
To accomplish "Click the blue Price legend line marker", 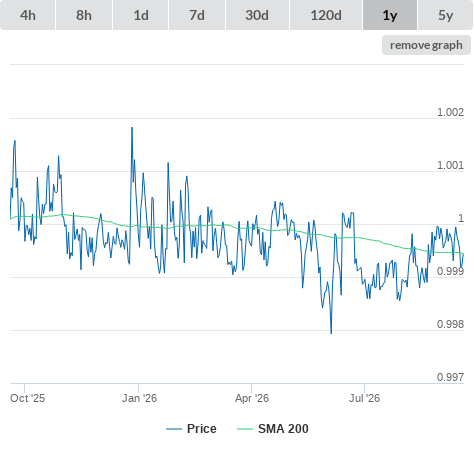I will point(174,429).
